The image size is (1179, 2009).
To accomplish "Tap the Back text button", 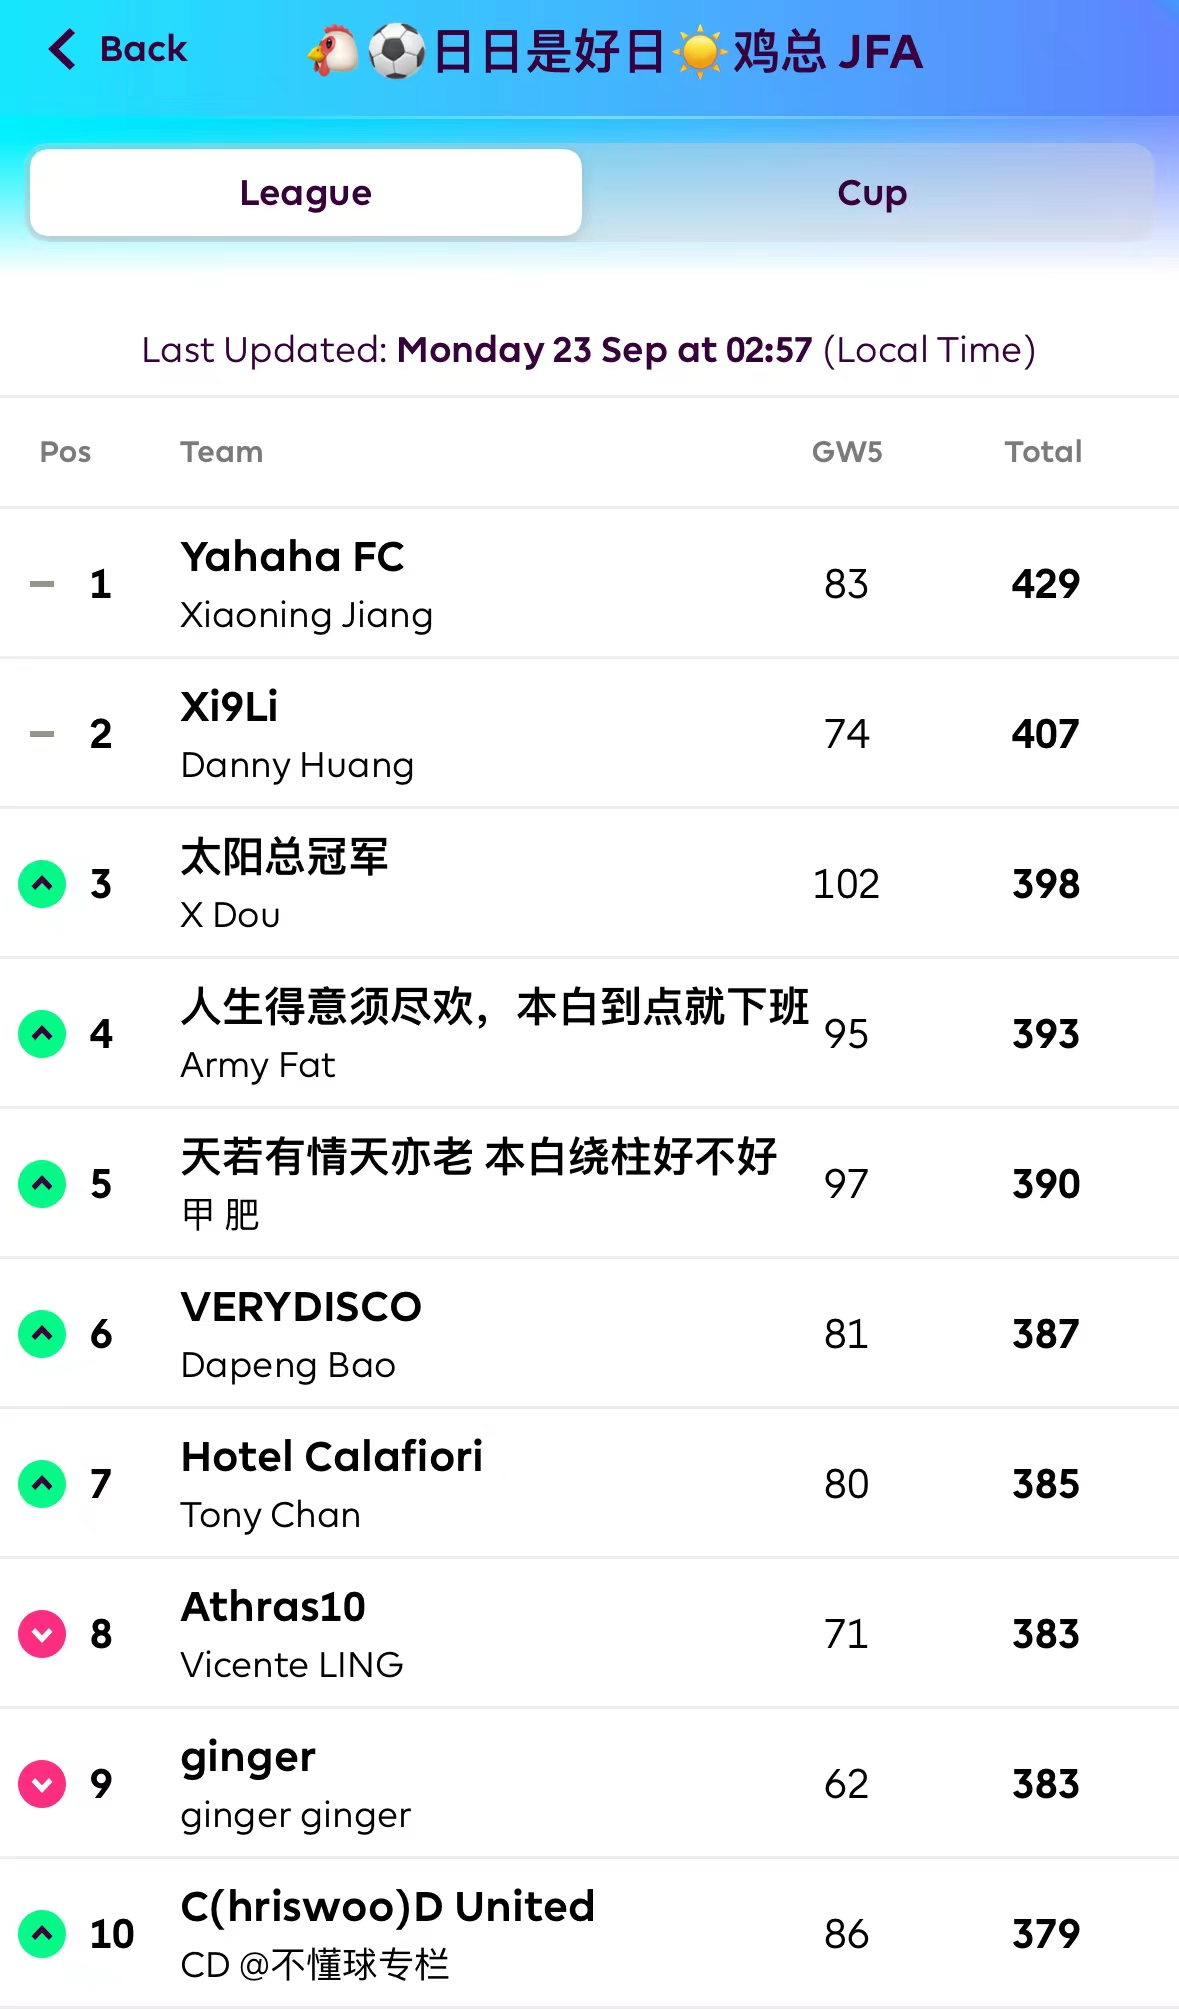I will point(143,49).
